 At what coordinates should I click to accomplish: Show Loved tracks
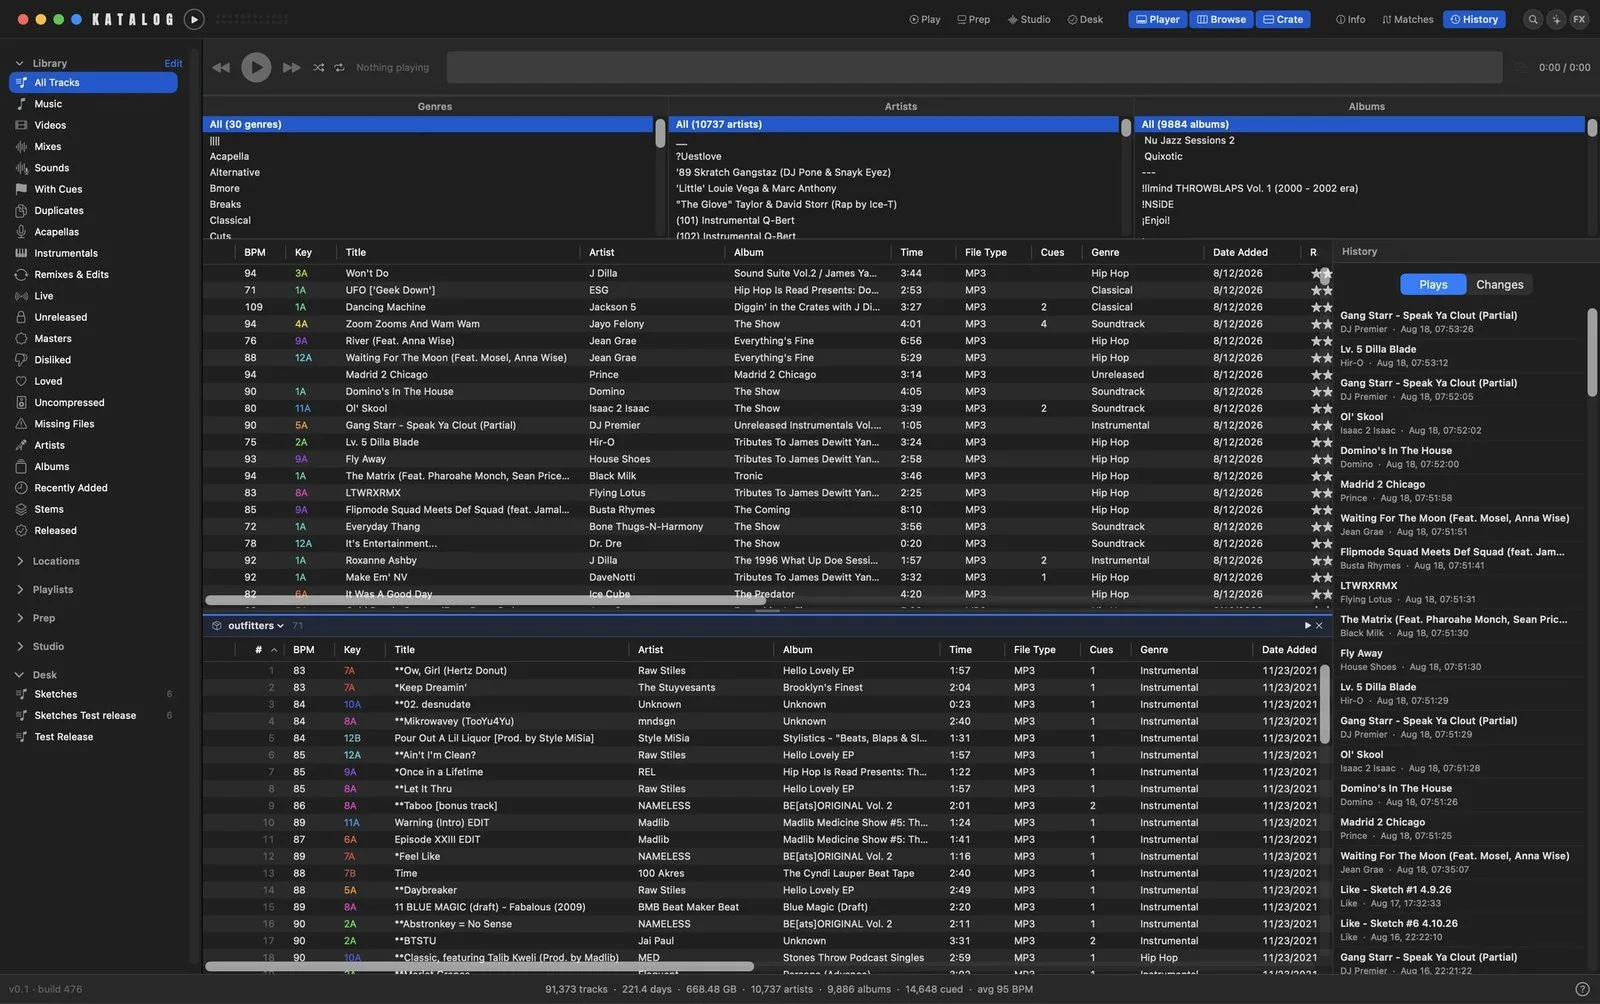[x=93, y=381]
